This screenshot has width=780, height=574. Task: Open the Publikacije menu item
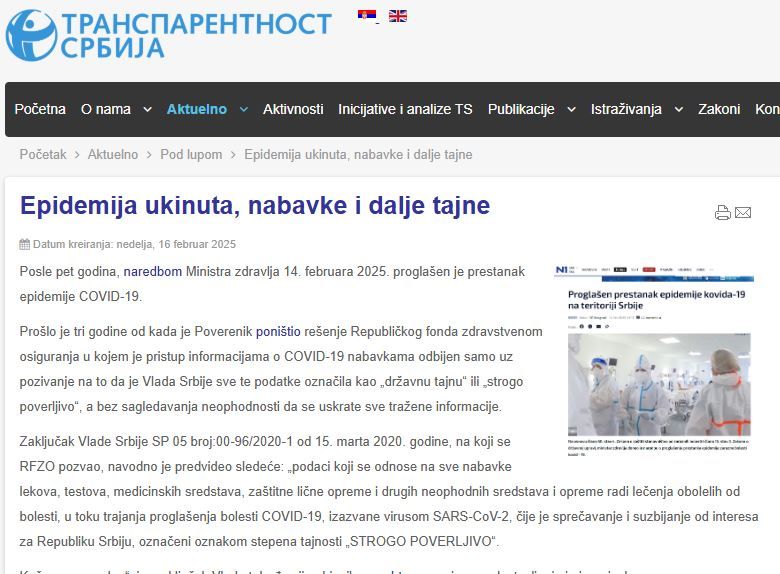coord(521,109)
